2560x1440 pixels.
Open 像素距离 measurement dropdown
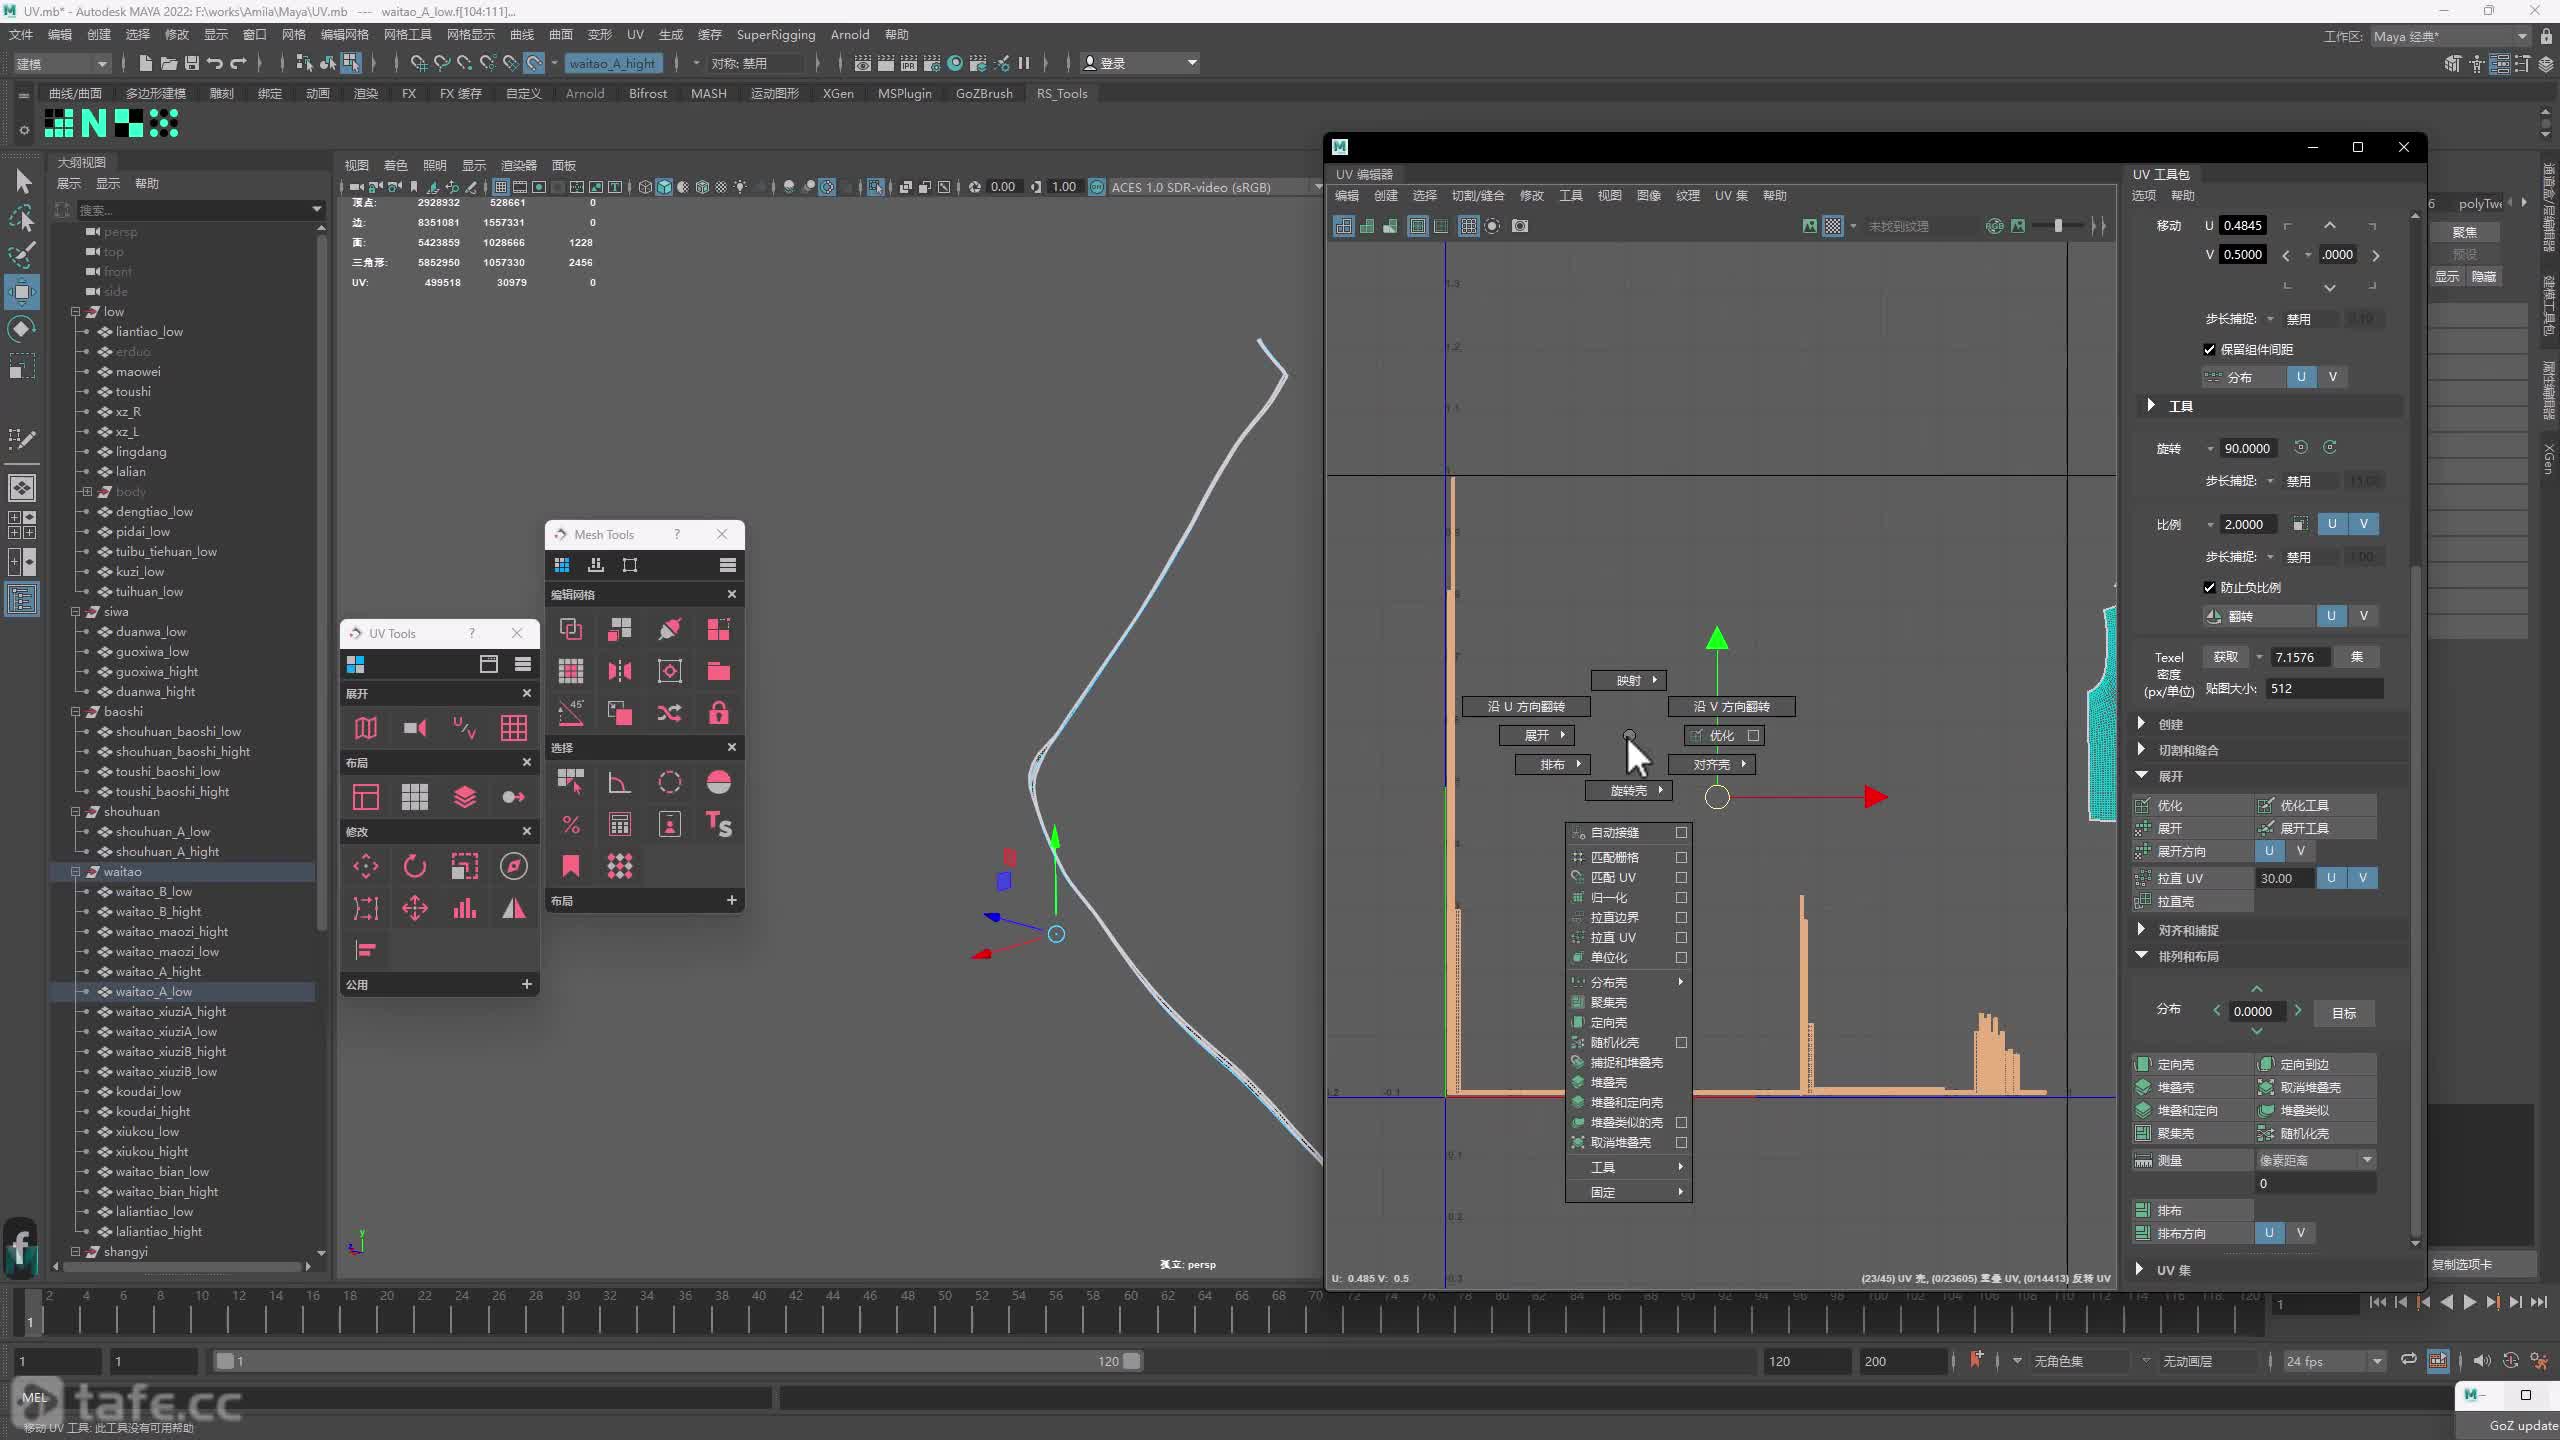coord(2315,1160)
